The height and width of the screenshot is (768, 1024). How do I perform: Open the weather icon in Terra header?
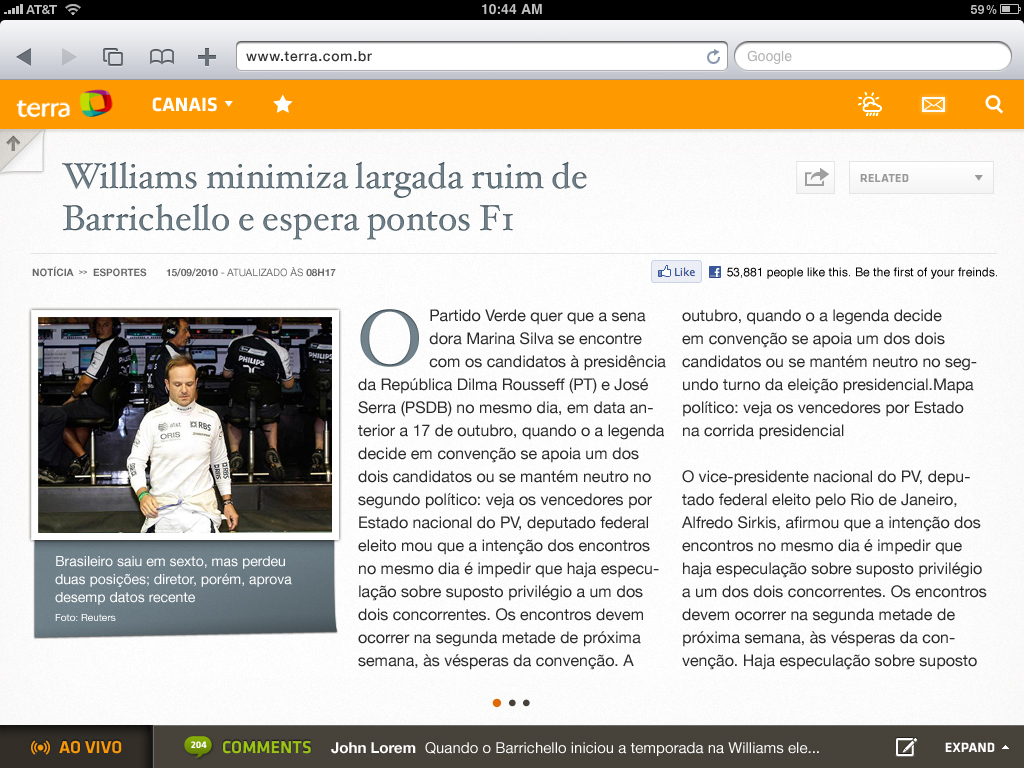pos(870,104)
